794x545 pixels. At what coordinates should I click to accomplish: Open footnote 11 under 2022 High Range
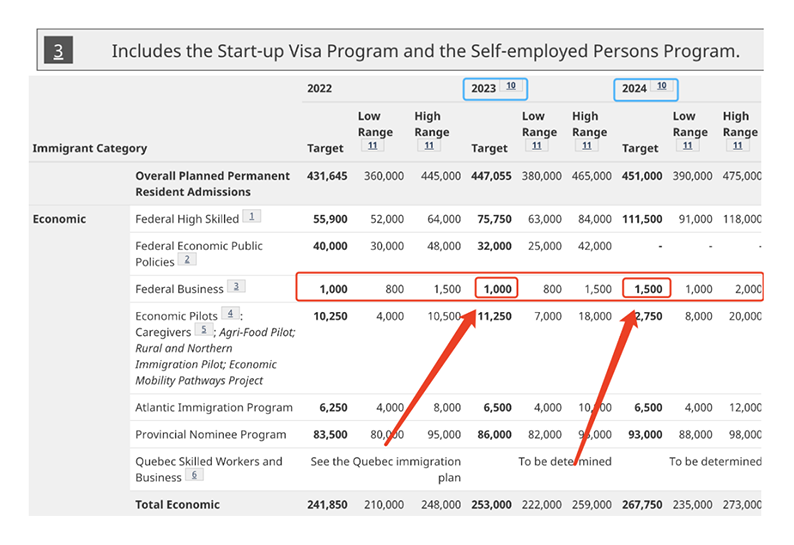429,146
